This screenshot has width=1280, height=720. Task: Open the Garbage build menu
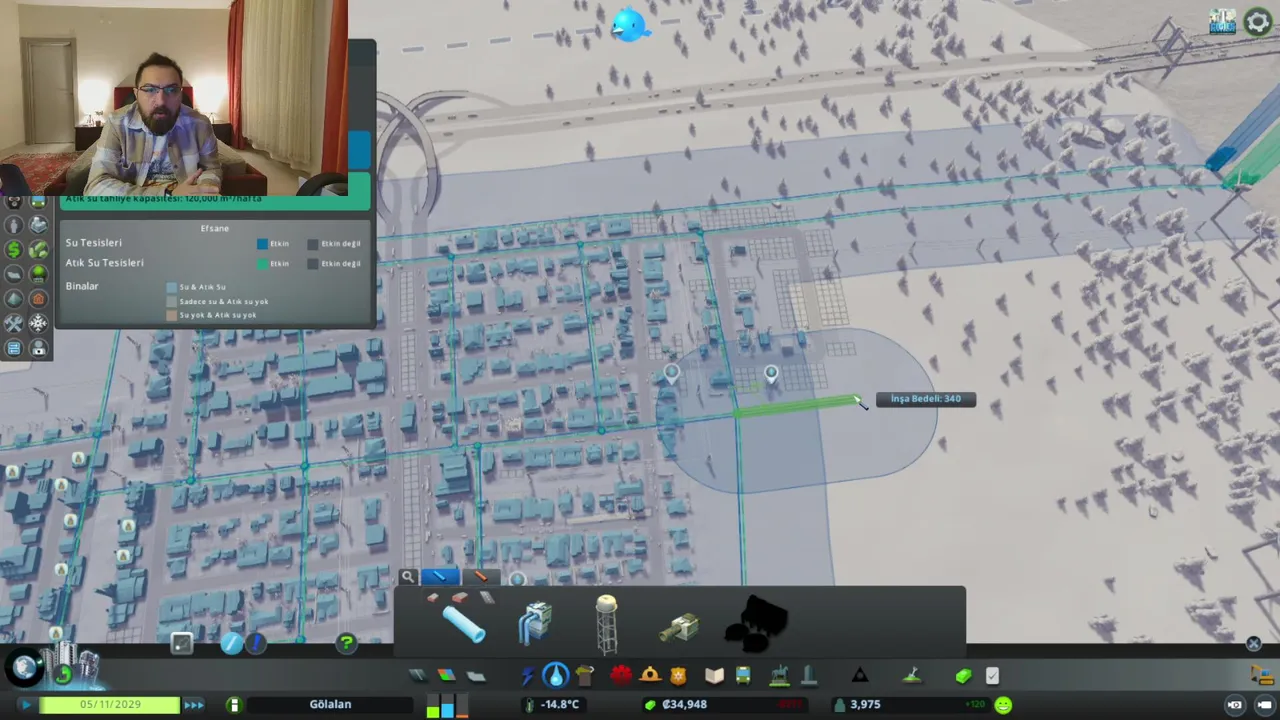tap(585, 676)
